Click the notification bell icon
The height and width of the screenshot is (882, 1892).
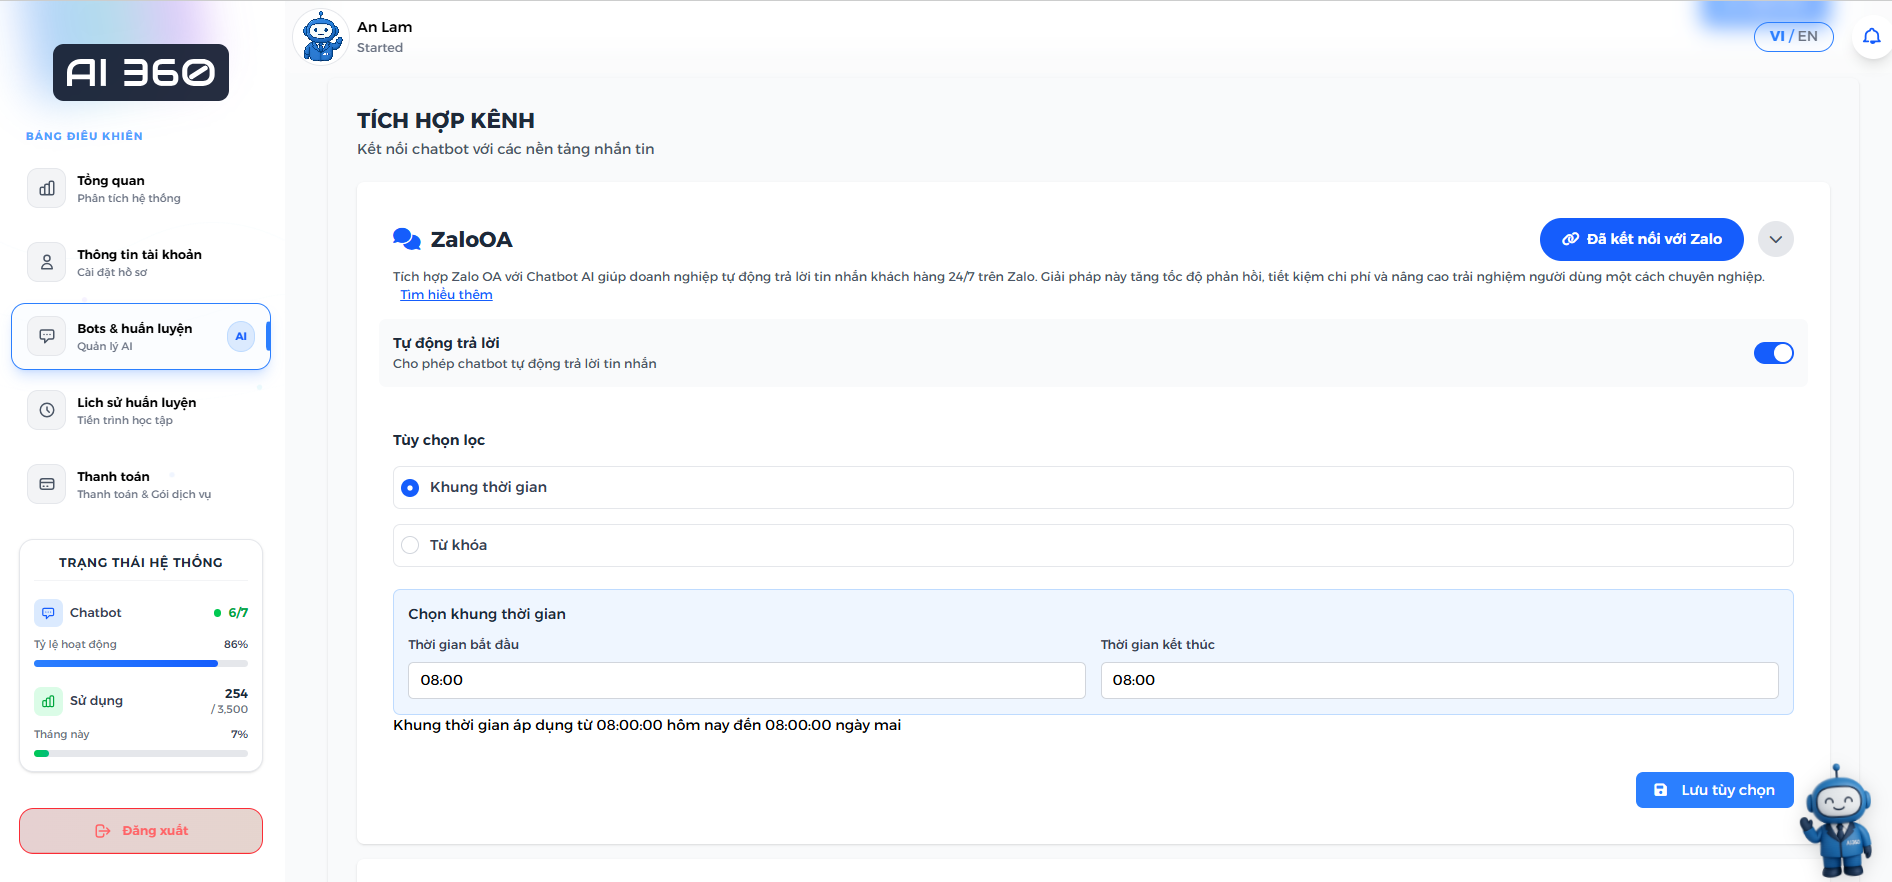(x=1871, y=37)
